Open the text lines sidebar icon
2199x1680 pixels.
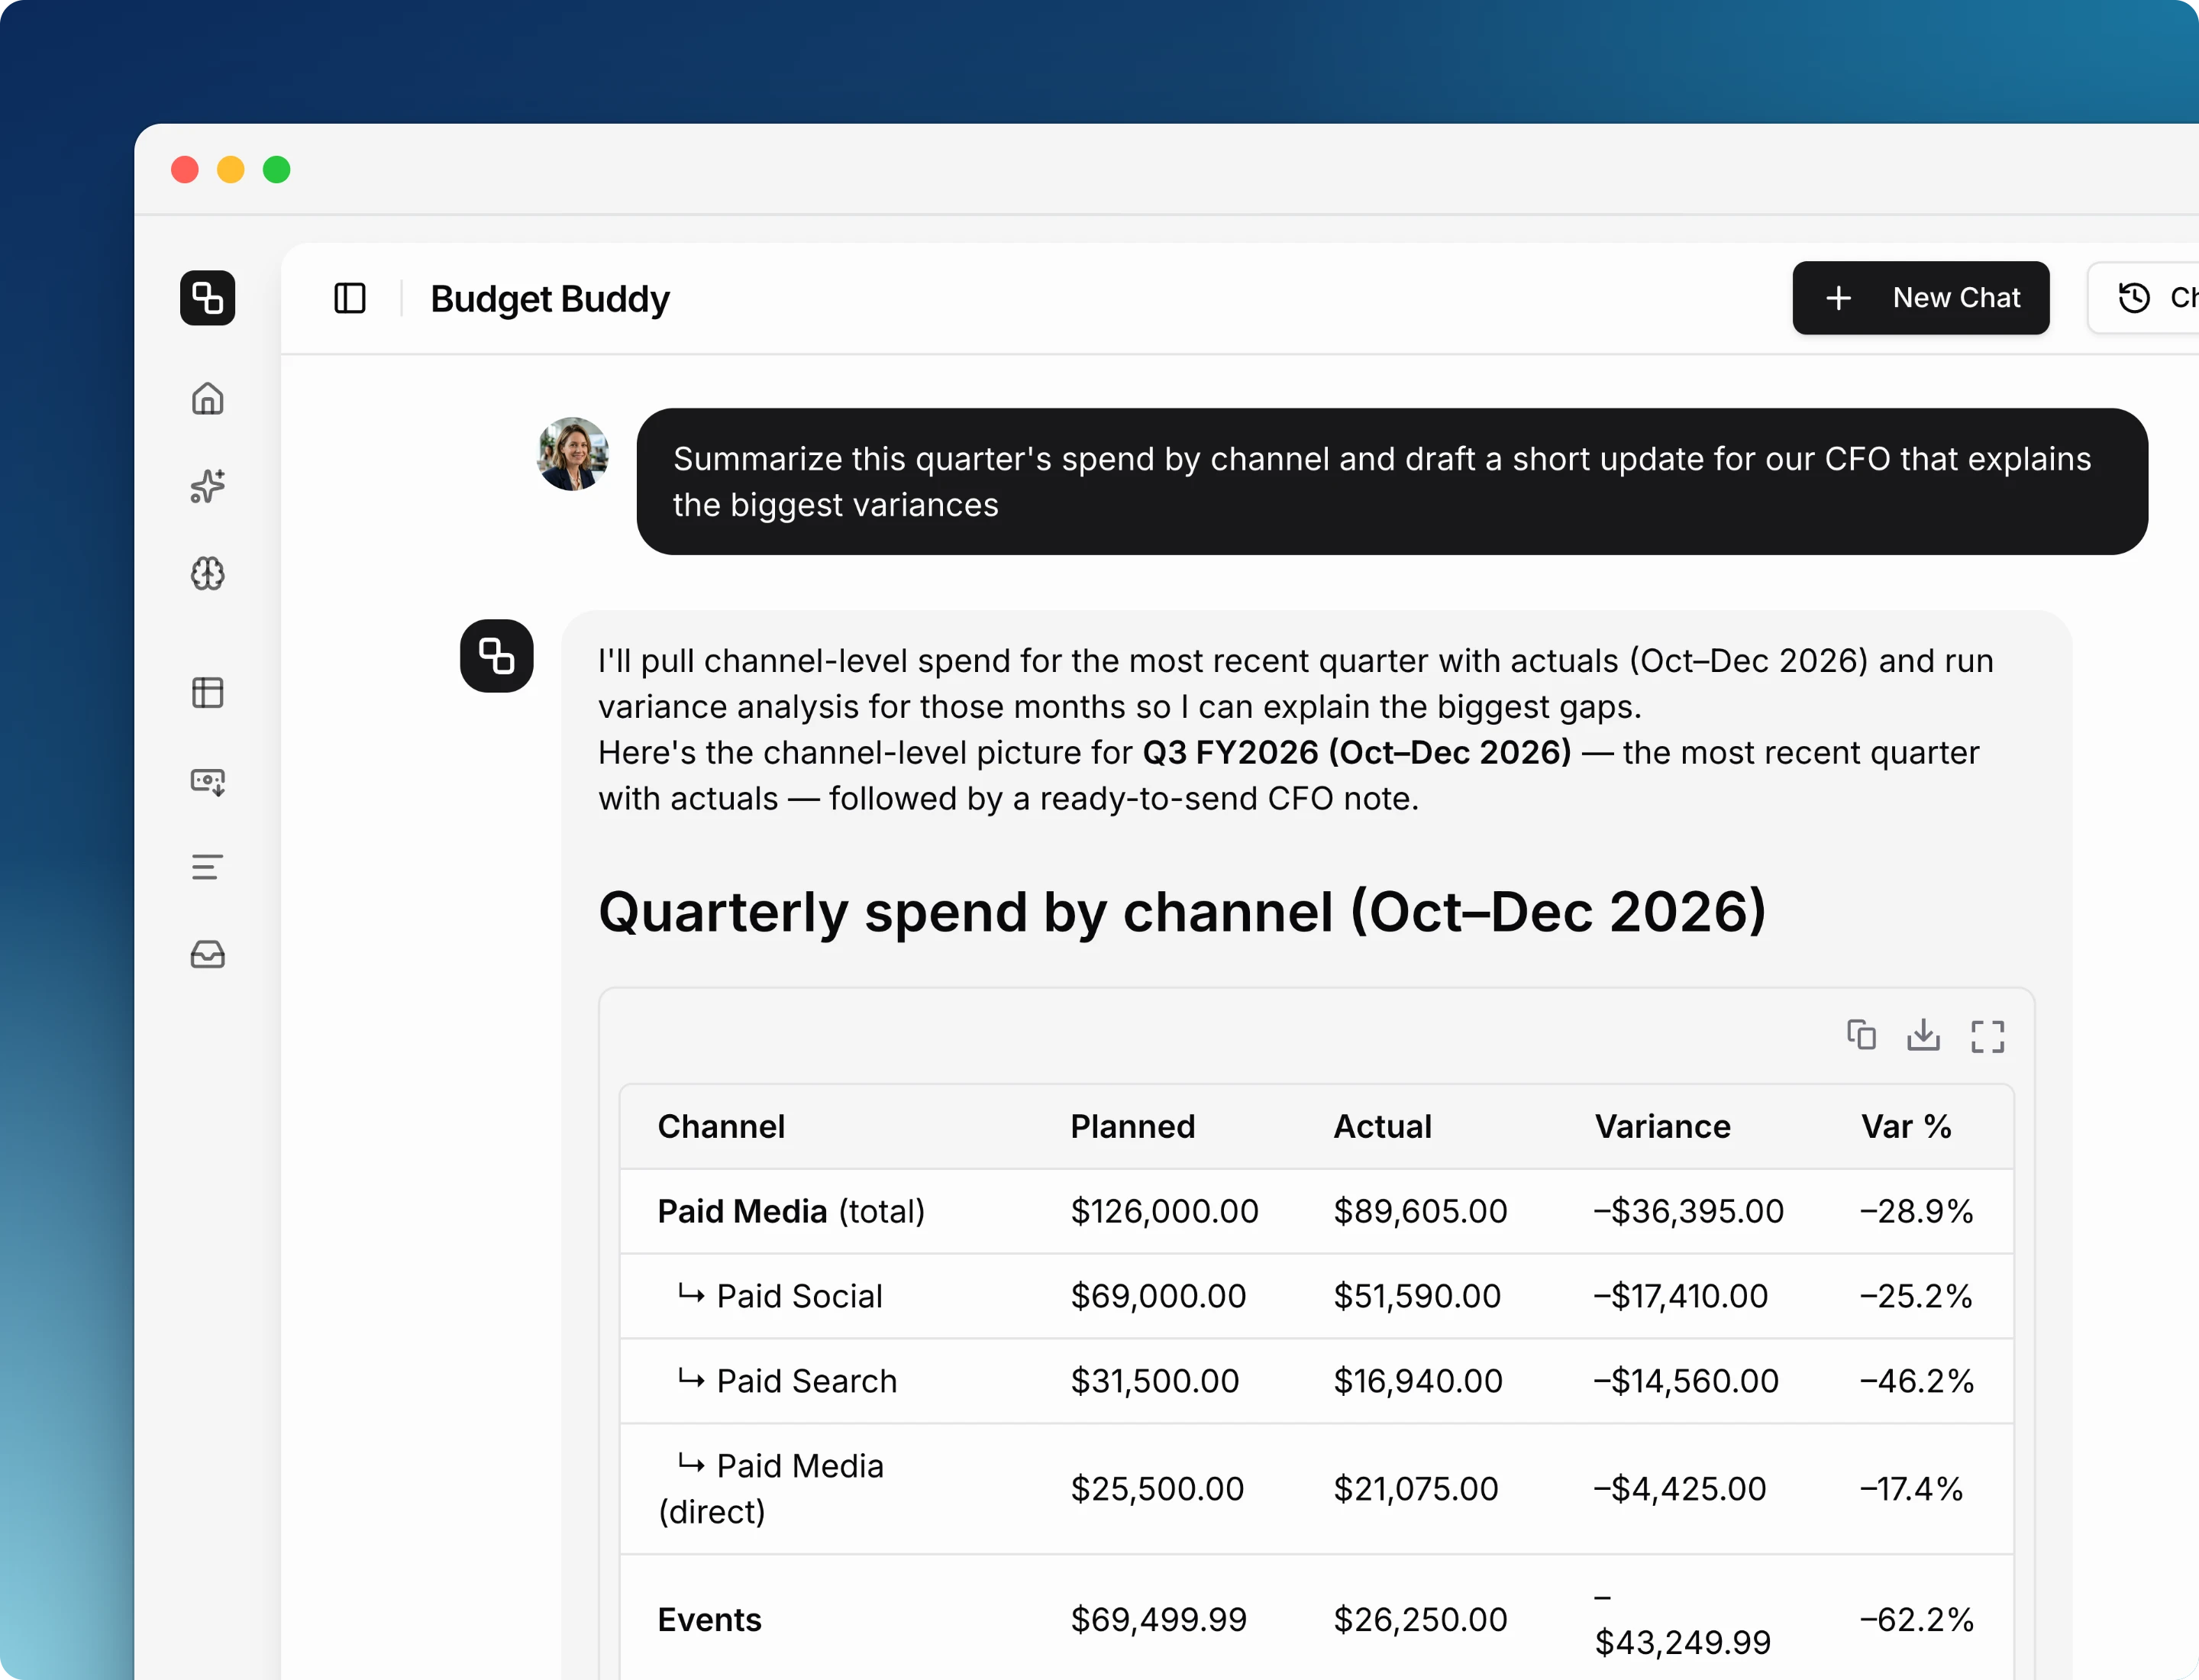[207, 867]
